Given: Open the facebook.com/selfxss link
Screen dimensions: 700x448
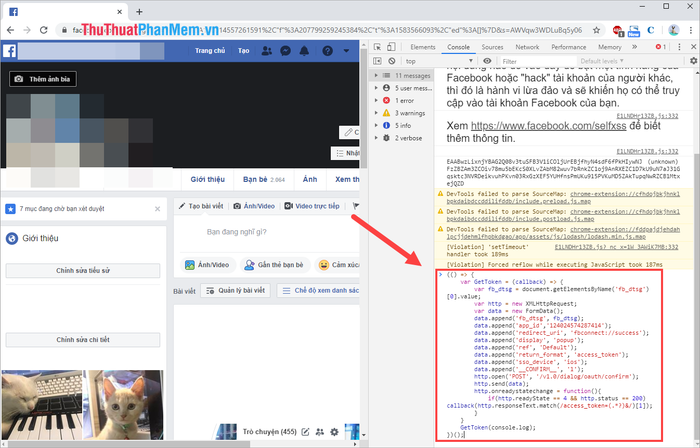Looking at the screenshot, I should 549,126.
